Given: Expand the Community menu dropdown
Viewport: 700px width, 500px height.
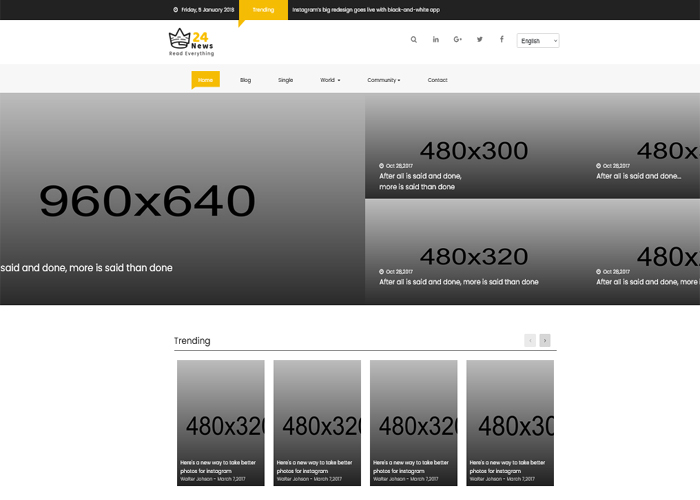Looking at the screenshot, I should (383, 80).
